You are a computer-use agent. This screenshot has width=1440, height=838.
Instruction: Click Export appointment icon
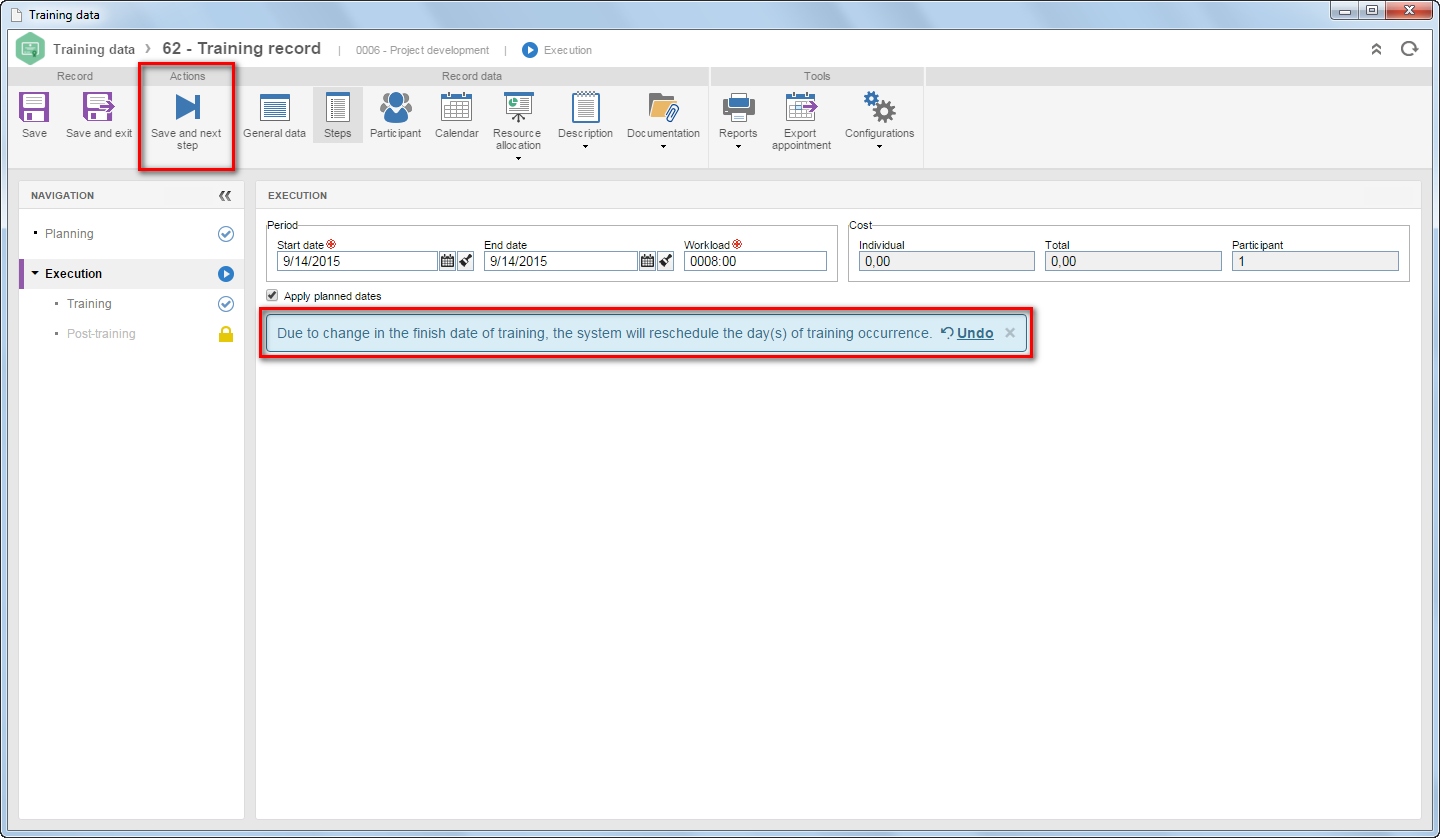tap(801, 107)
